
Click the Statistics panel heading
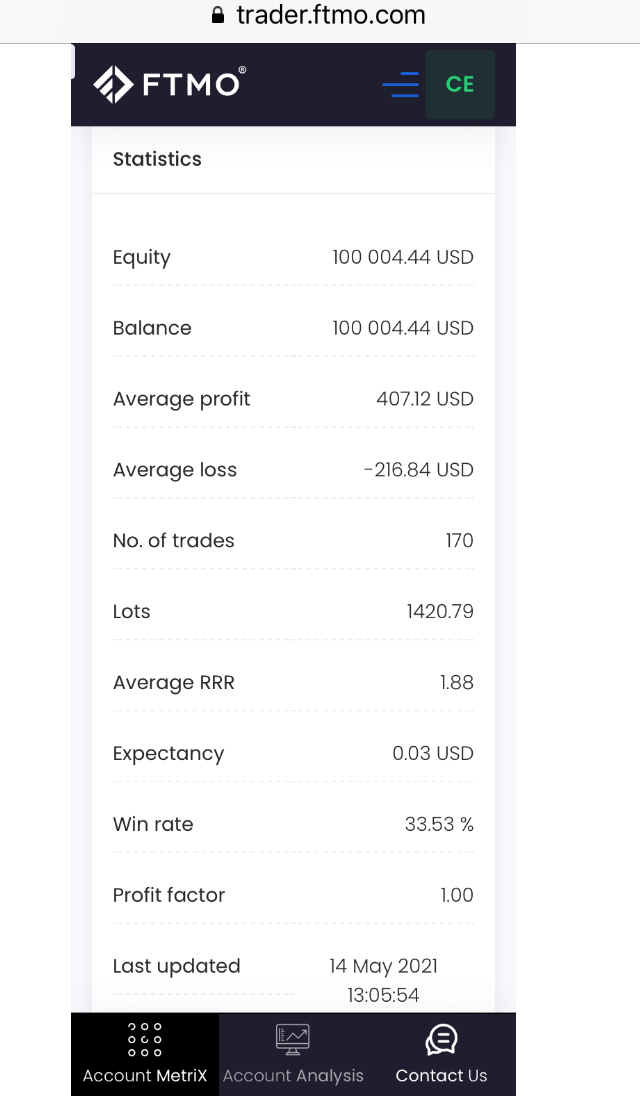tap(157, 159)
